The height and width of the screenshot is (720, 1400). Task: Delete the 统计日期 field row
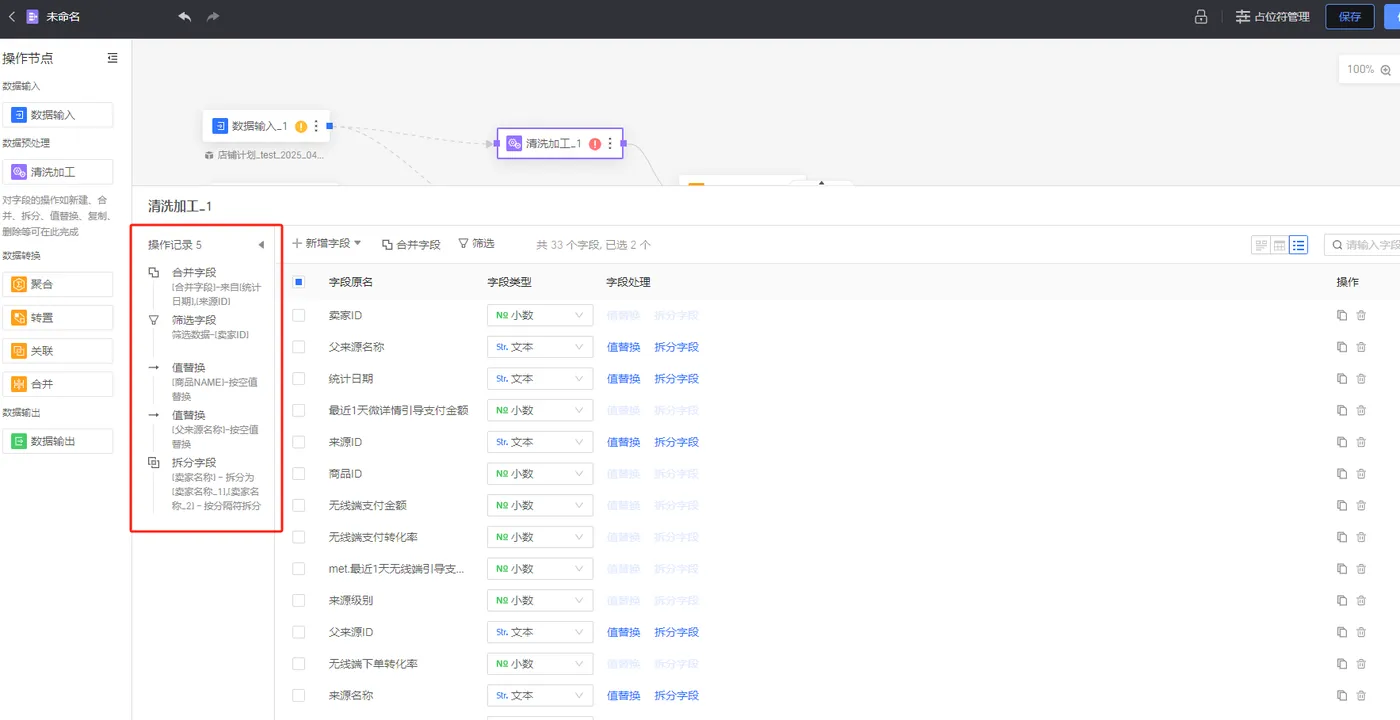tap(1361, 379)
